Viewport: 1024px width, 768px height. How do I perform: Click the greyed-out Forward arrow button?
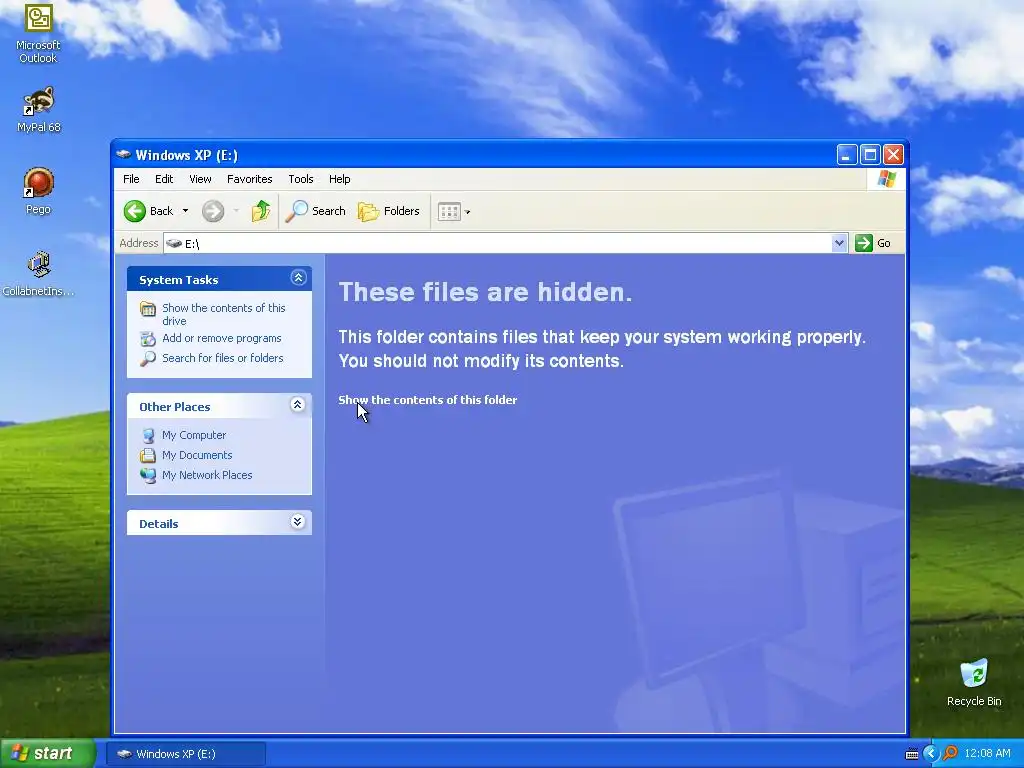[213, 211]
